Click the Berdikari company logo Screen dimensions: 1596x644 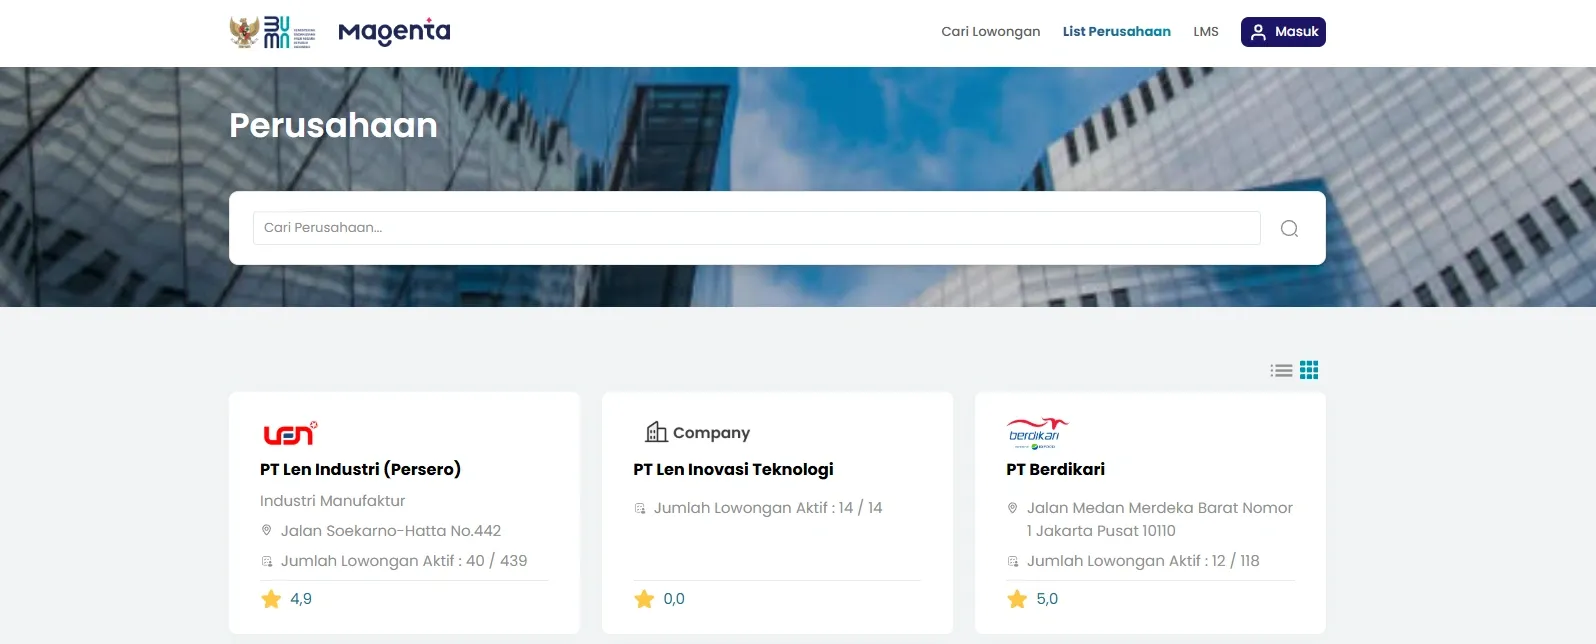tap(1037, 433)
